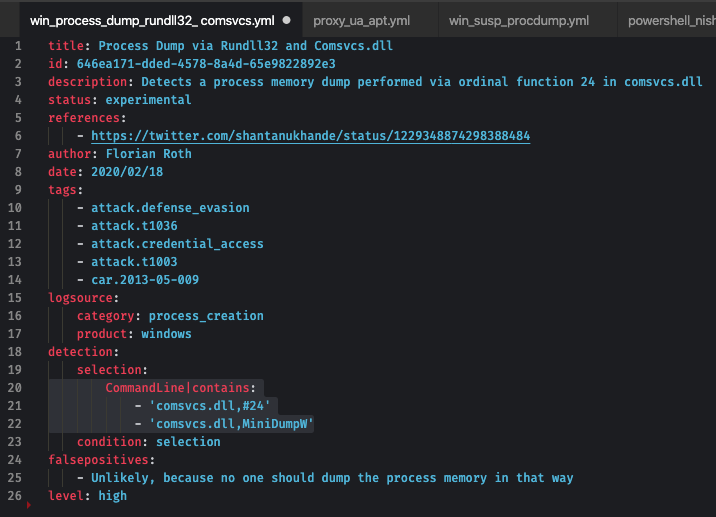Image resolution: width=716 pixels, height=517 pixels.
Task: Click the text 'Process Dump via Rundll32 and Comsvcs.dll'
Action: click(x=246, y=46)
